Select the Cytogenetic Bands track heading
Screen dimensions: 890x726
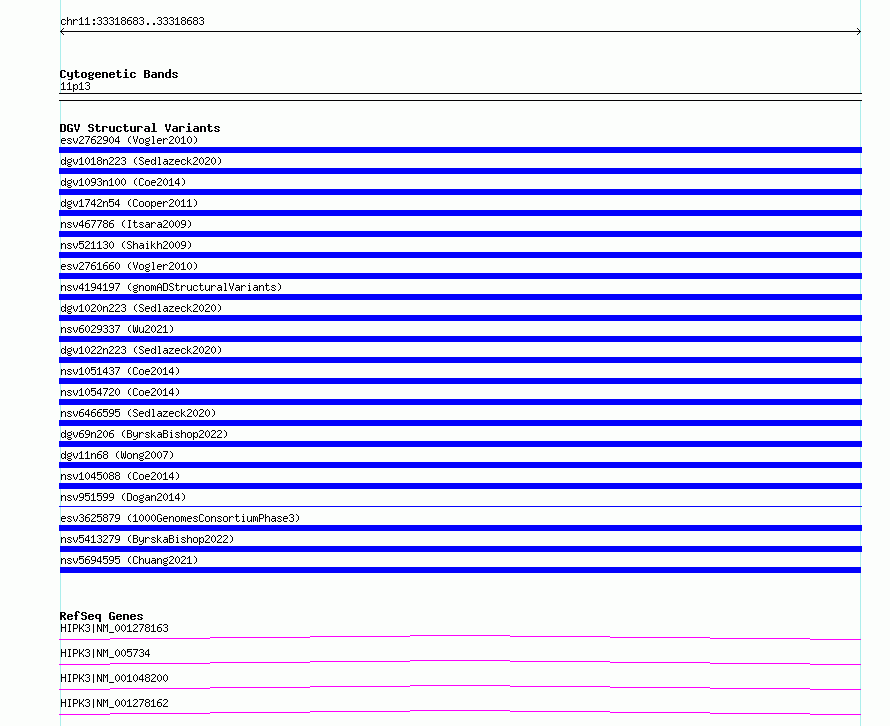click(x=119, y=74)
